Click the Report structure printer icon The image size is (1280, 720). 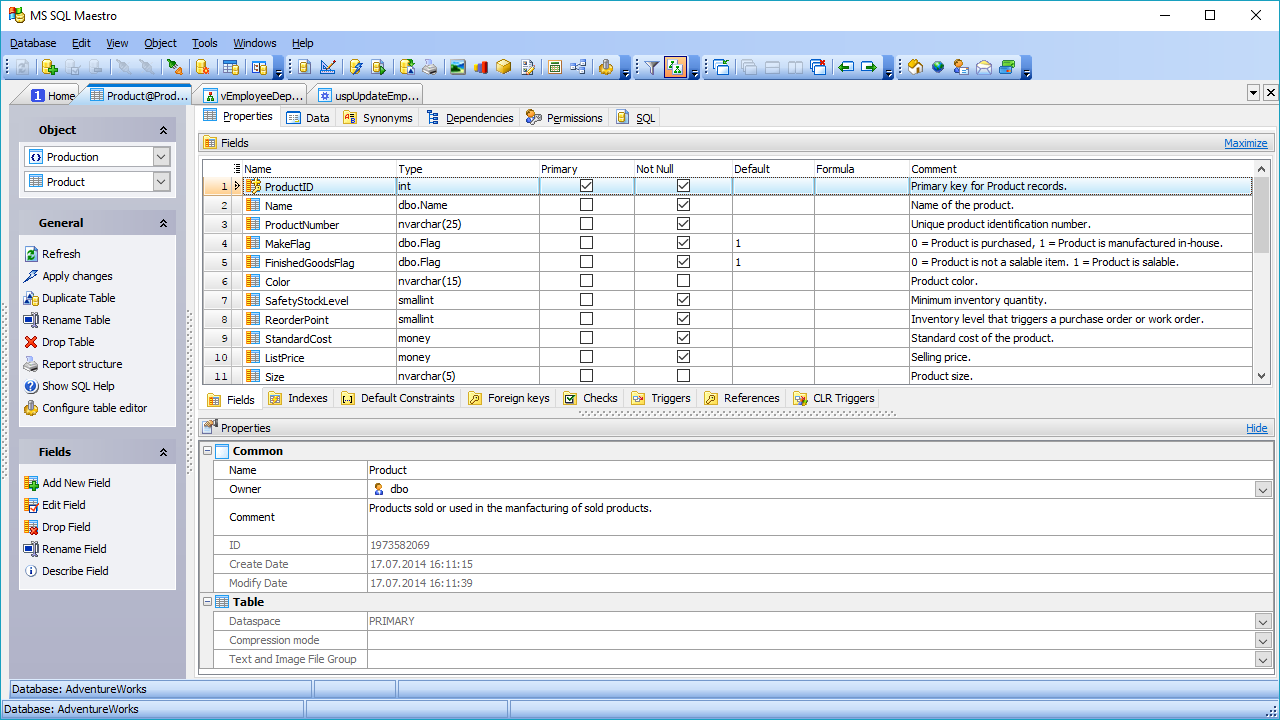click(31, 364)
